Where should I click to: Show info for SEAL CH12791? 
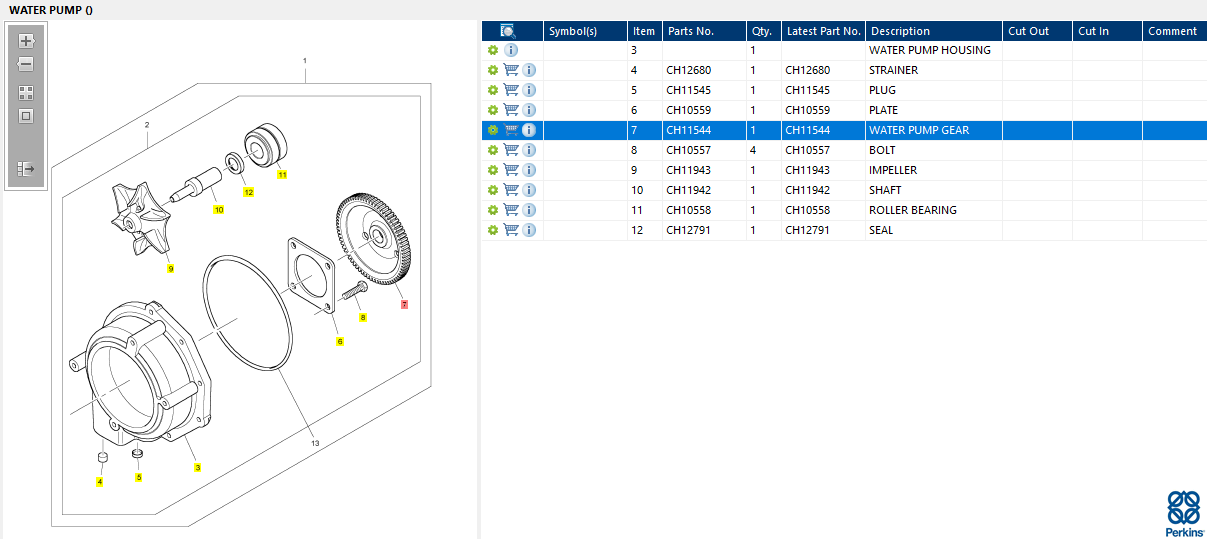coord(529,230)
